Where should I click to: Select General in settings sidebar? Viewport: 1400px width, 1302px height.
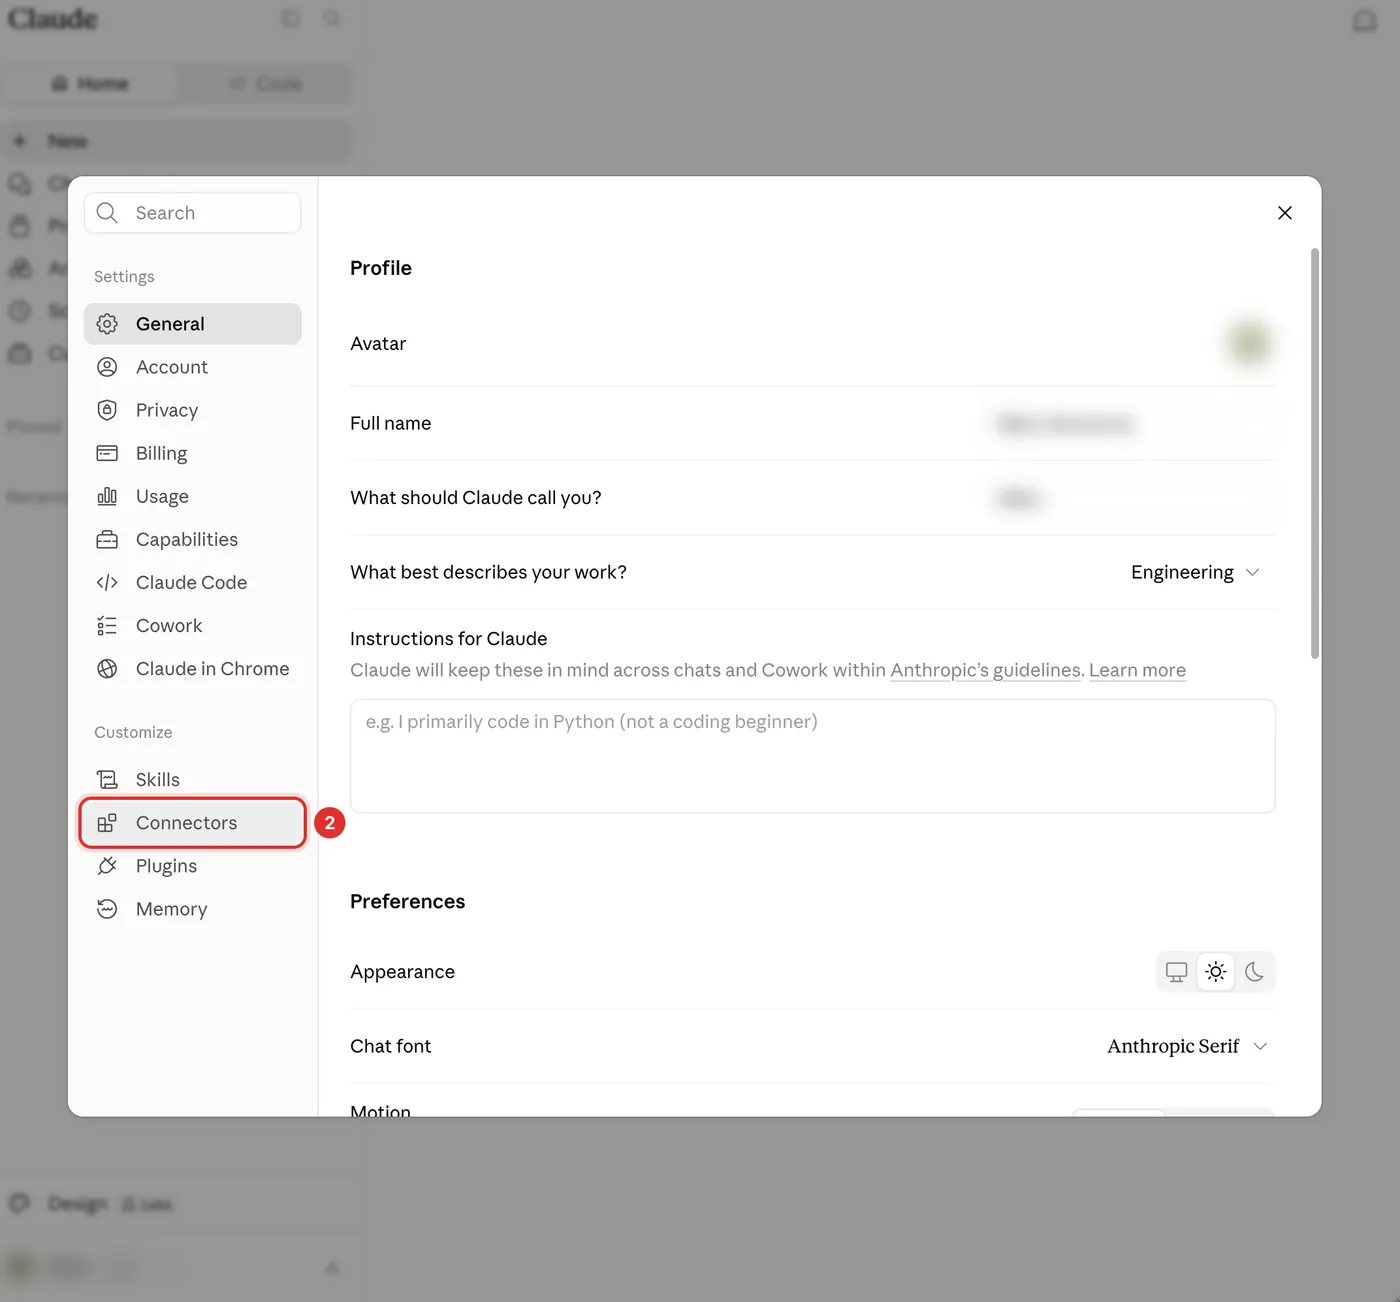pos(193,324)
